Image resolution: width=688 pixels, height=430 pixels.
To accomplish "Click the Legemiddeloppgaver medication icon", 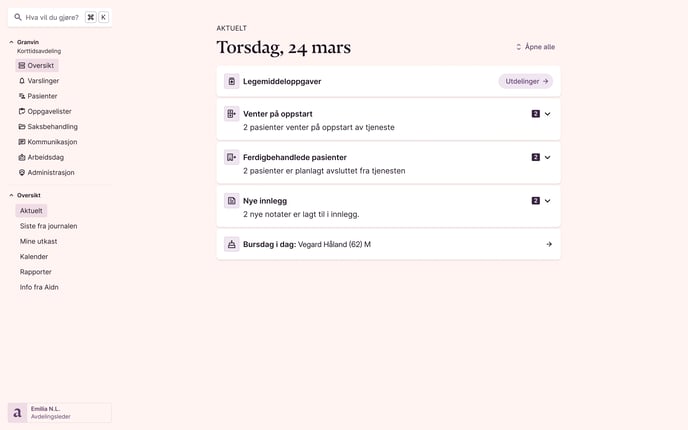I will pos(232,81).
